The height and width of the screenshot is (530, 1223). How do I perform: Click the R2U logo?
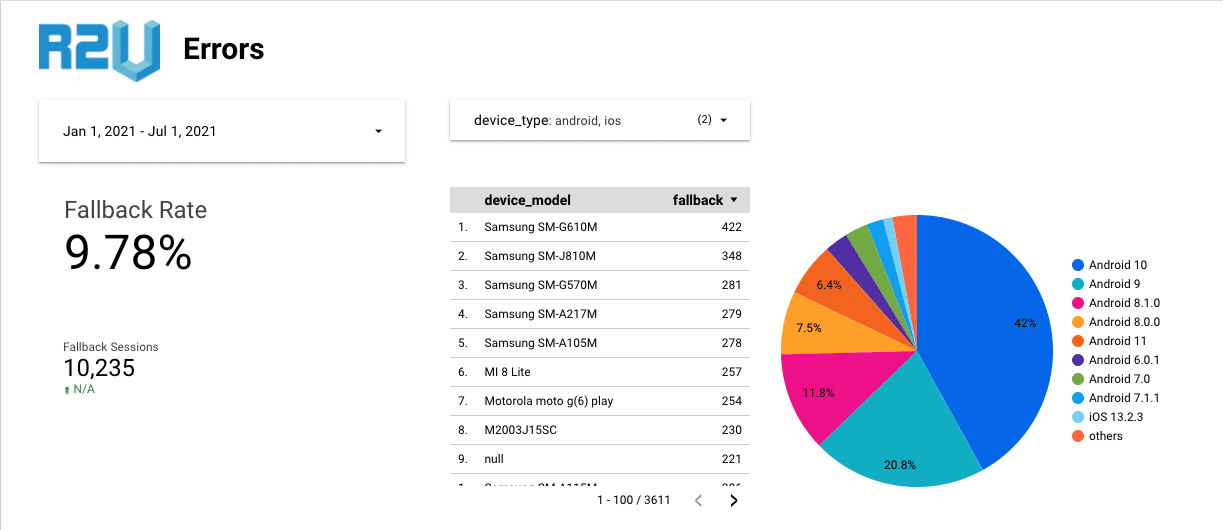pyautogui.click(x=98, y=50)
